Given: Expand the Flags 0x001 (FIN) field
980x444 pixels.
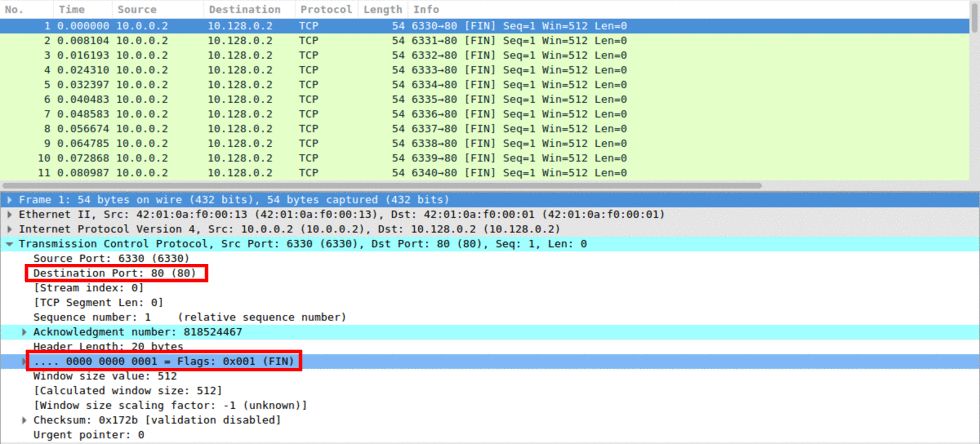Looking at the screenshot, I should [25, 361].
